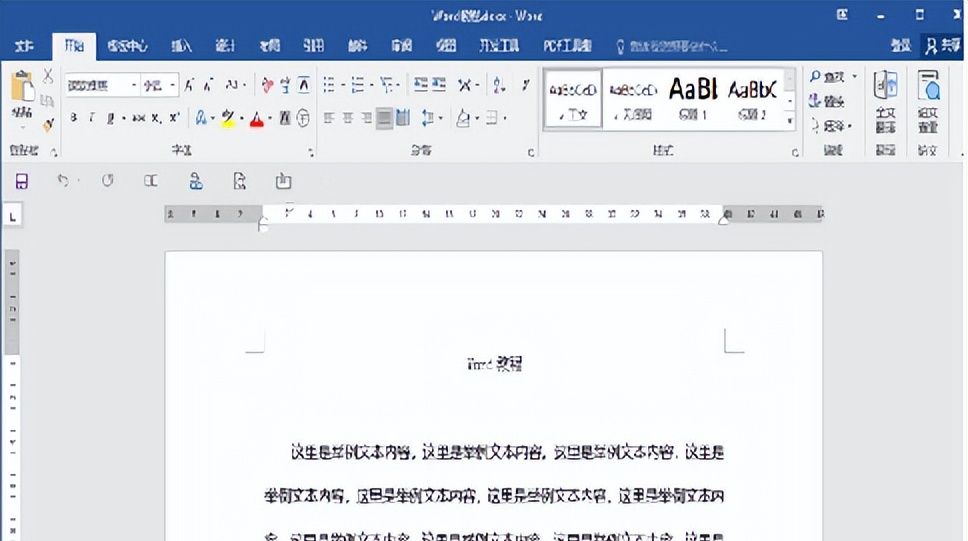The width and height of the screenshot is (968, 541).
Task: Toggle underline formatting
Action: [x=111, y=118]
